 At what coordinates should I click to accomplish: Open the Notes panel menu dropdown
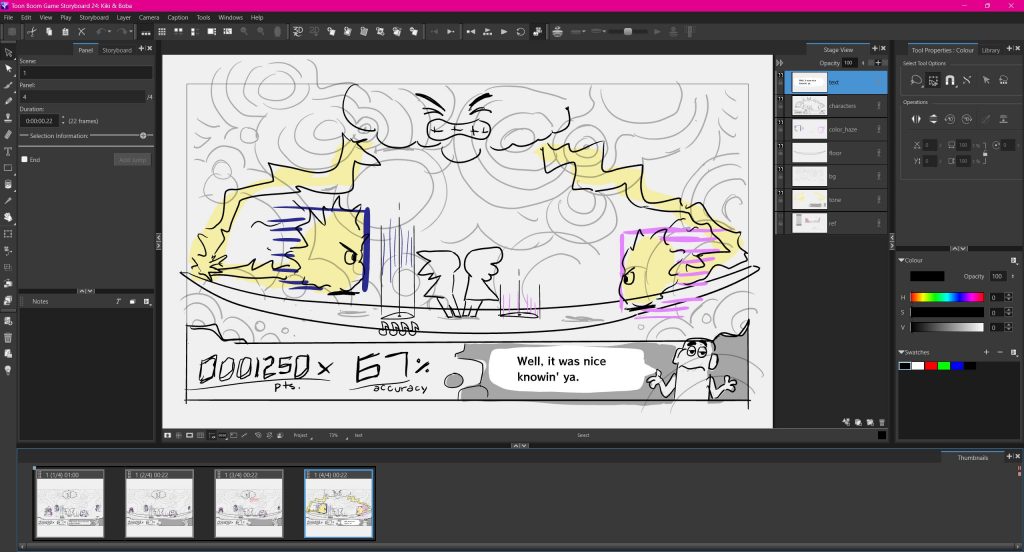click(x=146, y=302)
